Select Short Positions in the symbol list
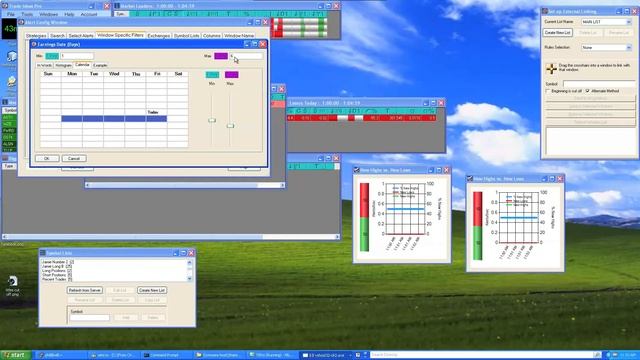Image resolution: width=640 pixels, height=360 pixels. click(57, 275)
